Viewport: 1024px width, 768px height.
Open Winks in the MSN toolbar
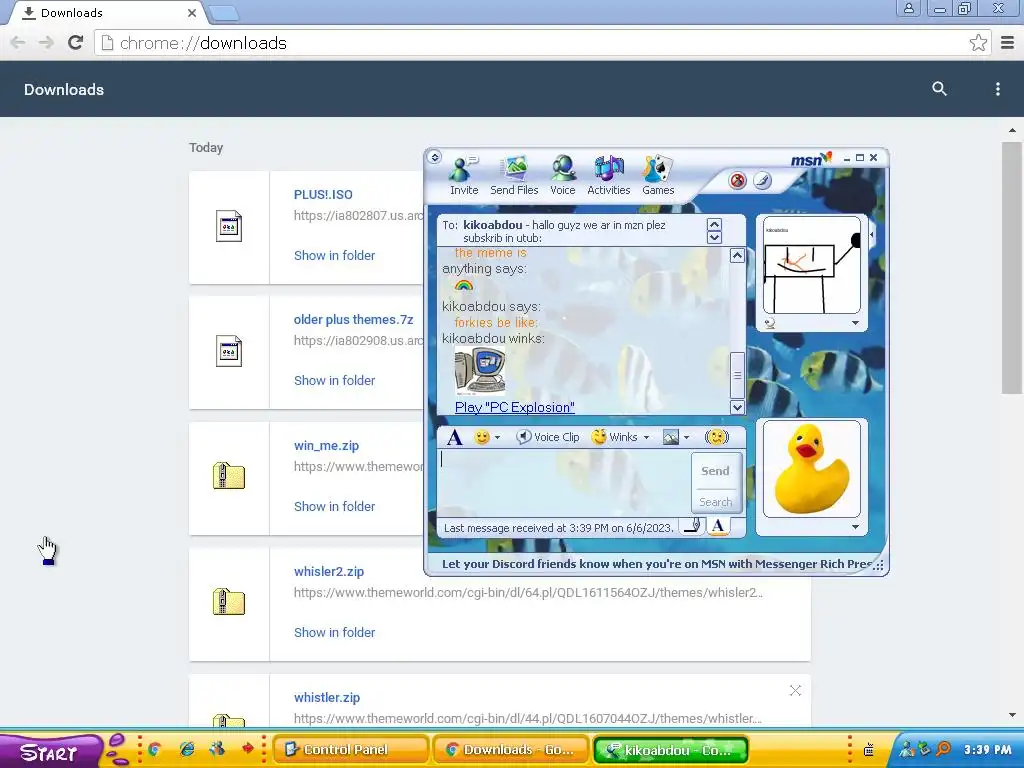(615, 437)
